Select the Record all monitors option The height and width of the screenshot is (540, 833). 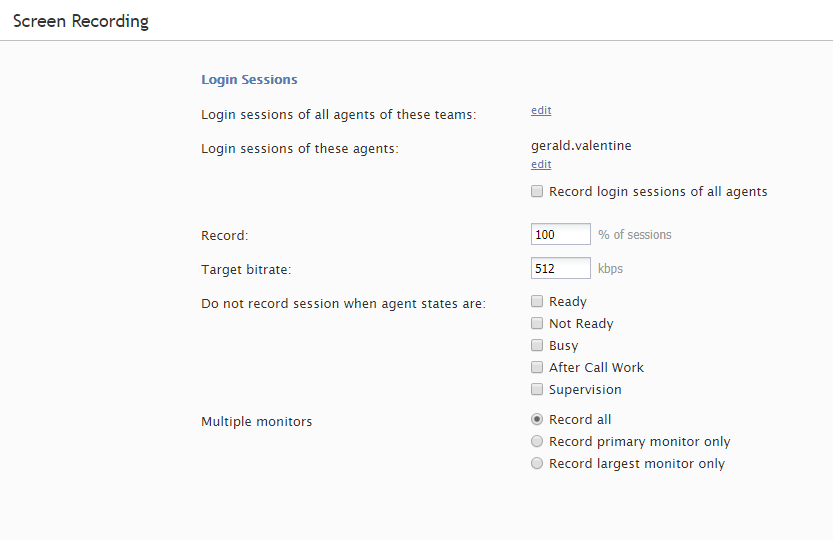point(537,419)
